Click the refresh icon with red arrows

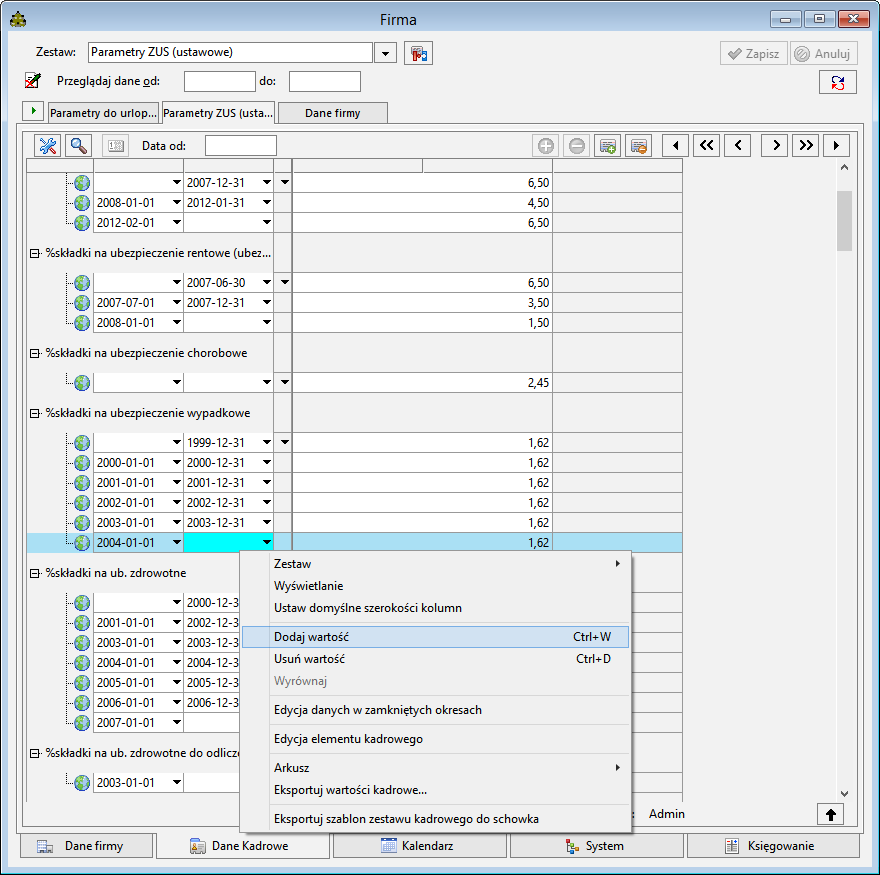838,83
